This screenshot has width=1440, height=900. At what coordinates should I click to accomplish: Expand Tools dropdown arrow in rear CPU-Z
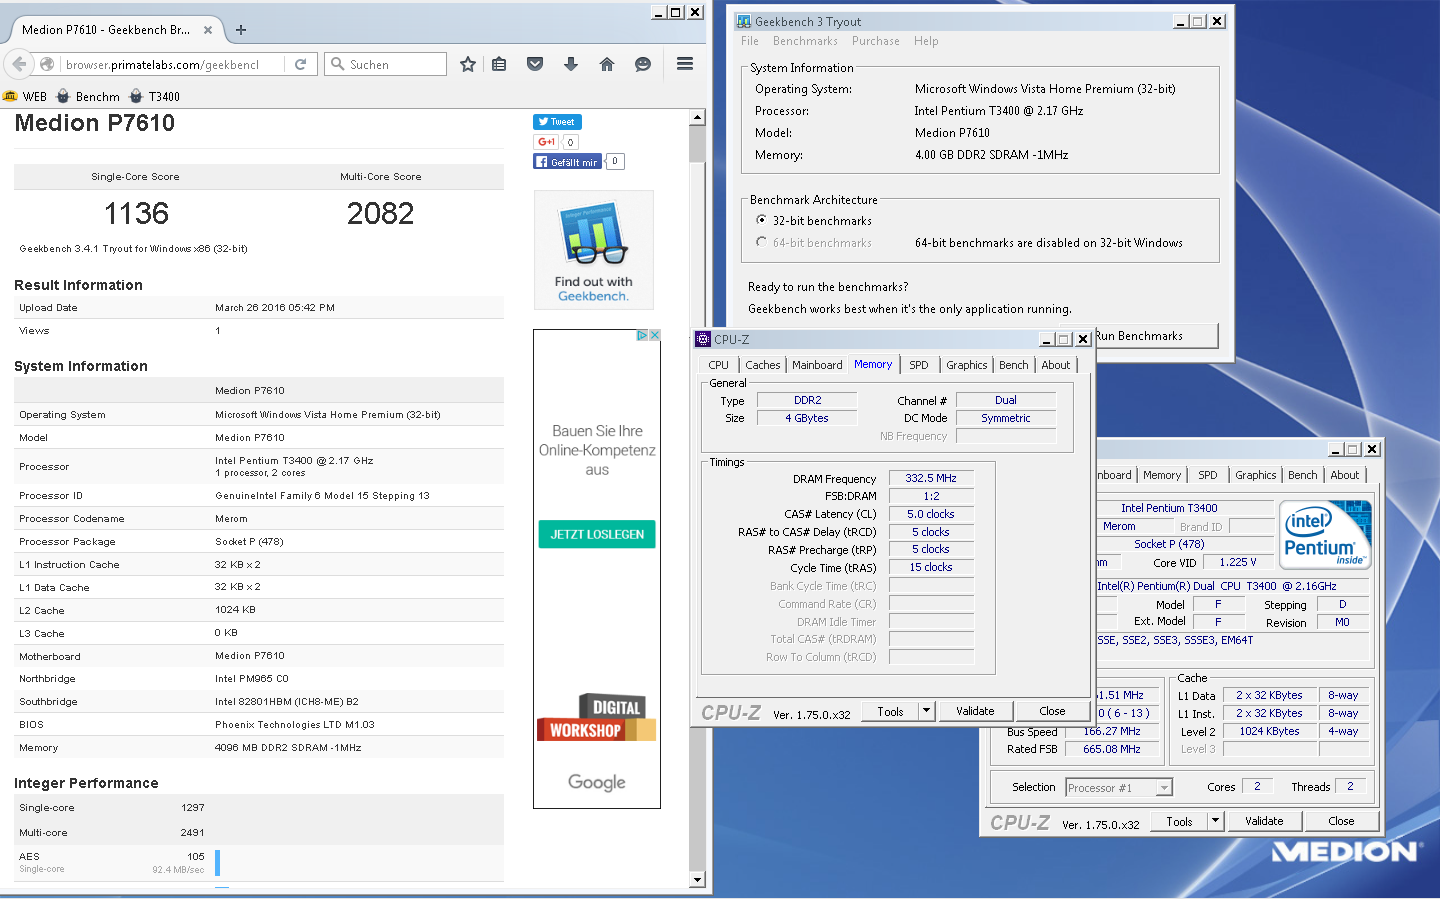(1216, 821)
